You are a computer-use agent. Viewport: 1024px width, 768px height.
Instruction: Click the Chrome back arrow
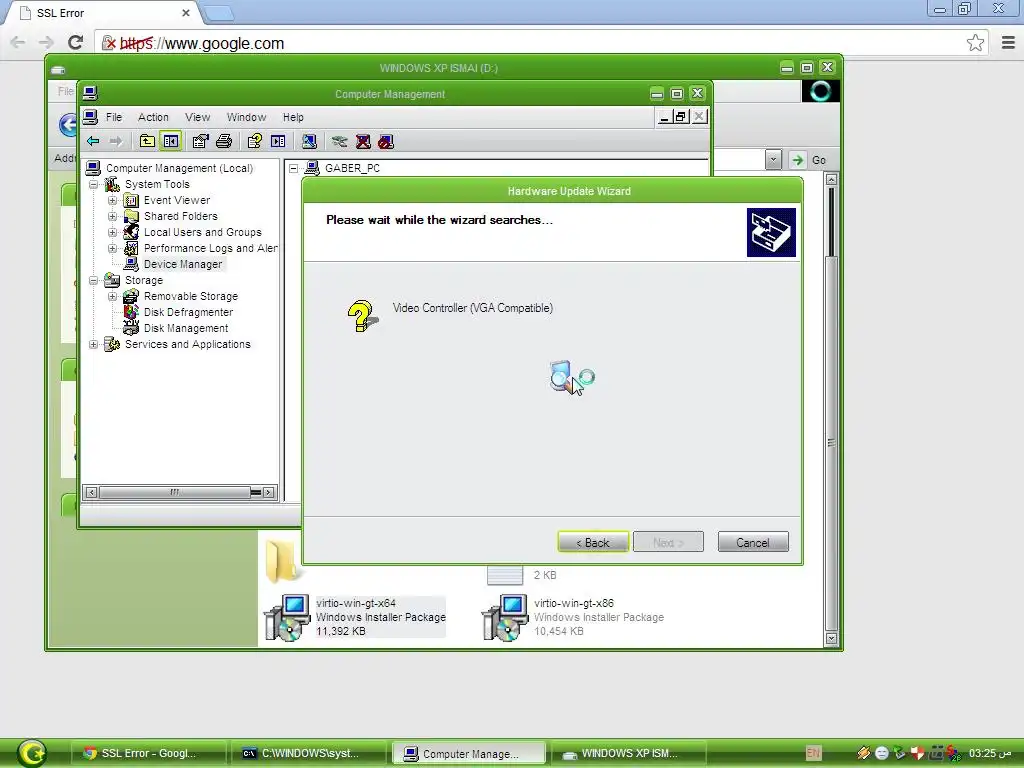[x=18, y=42]
